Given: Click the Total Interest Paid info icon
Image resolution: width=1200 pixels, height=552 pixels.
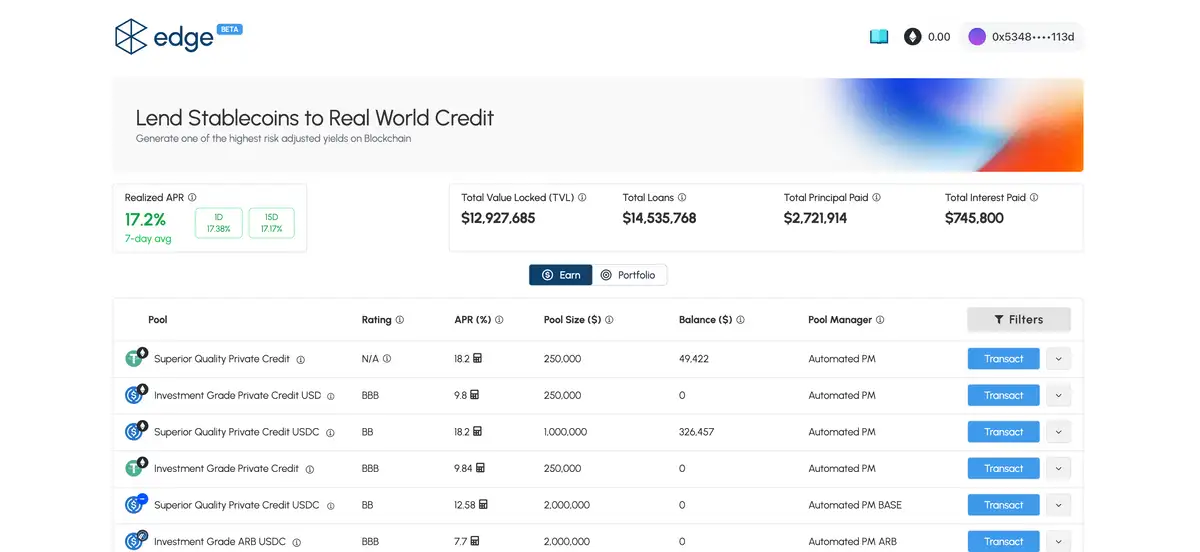Looking at the screenshot, I should (x=1034, y=198).
